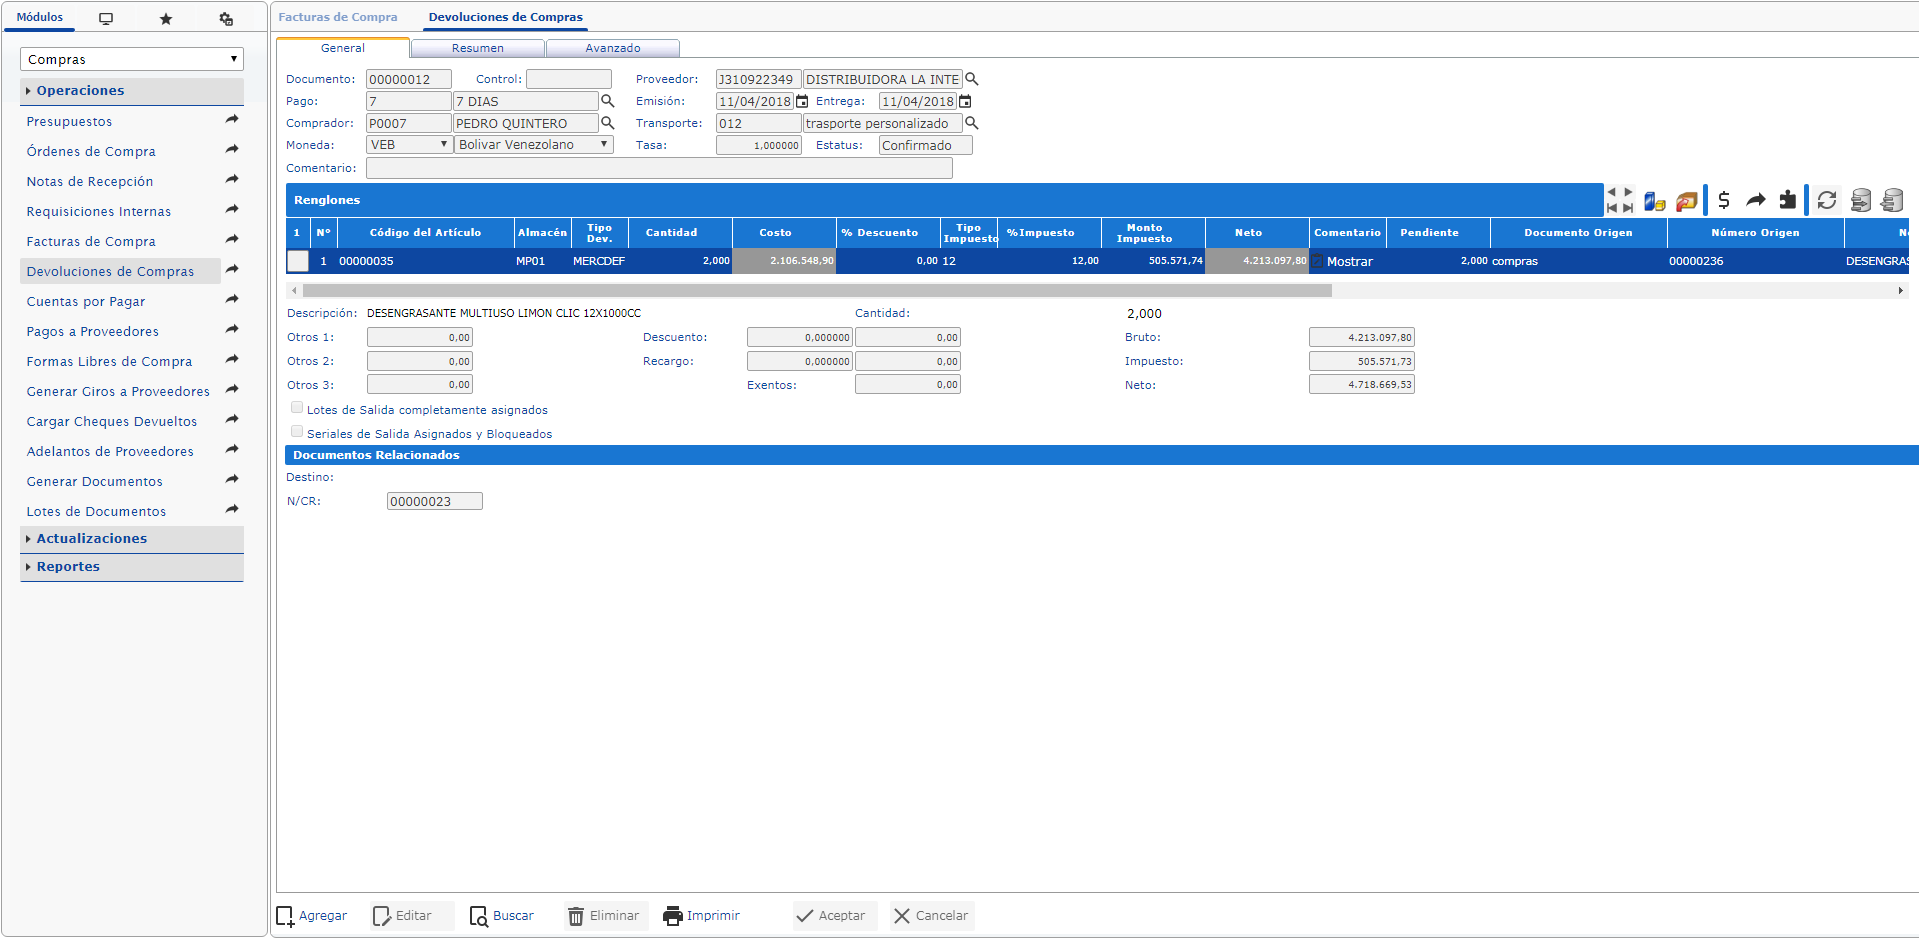The image size is (1919, 939).
Task: Open the Entrega date calendar icon
Action: pos(965,101)
